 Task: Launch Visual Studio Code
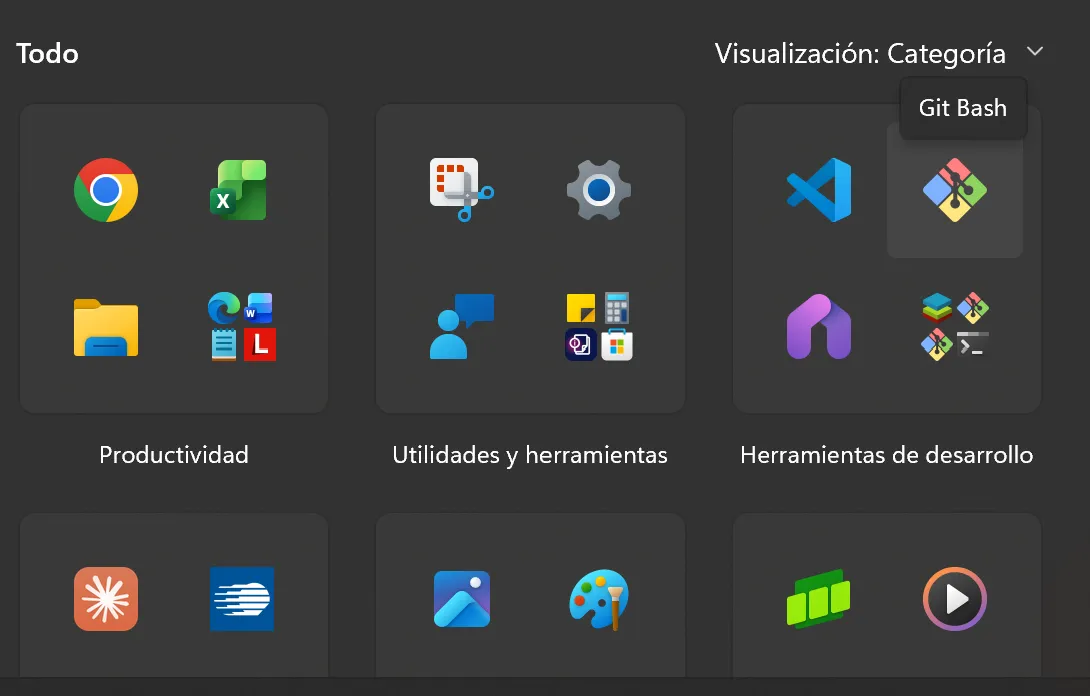819,190
